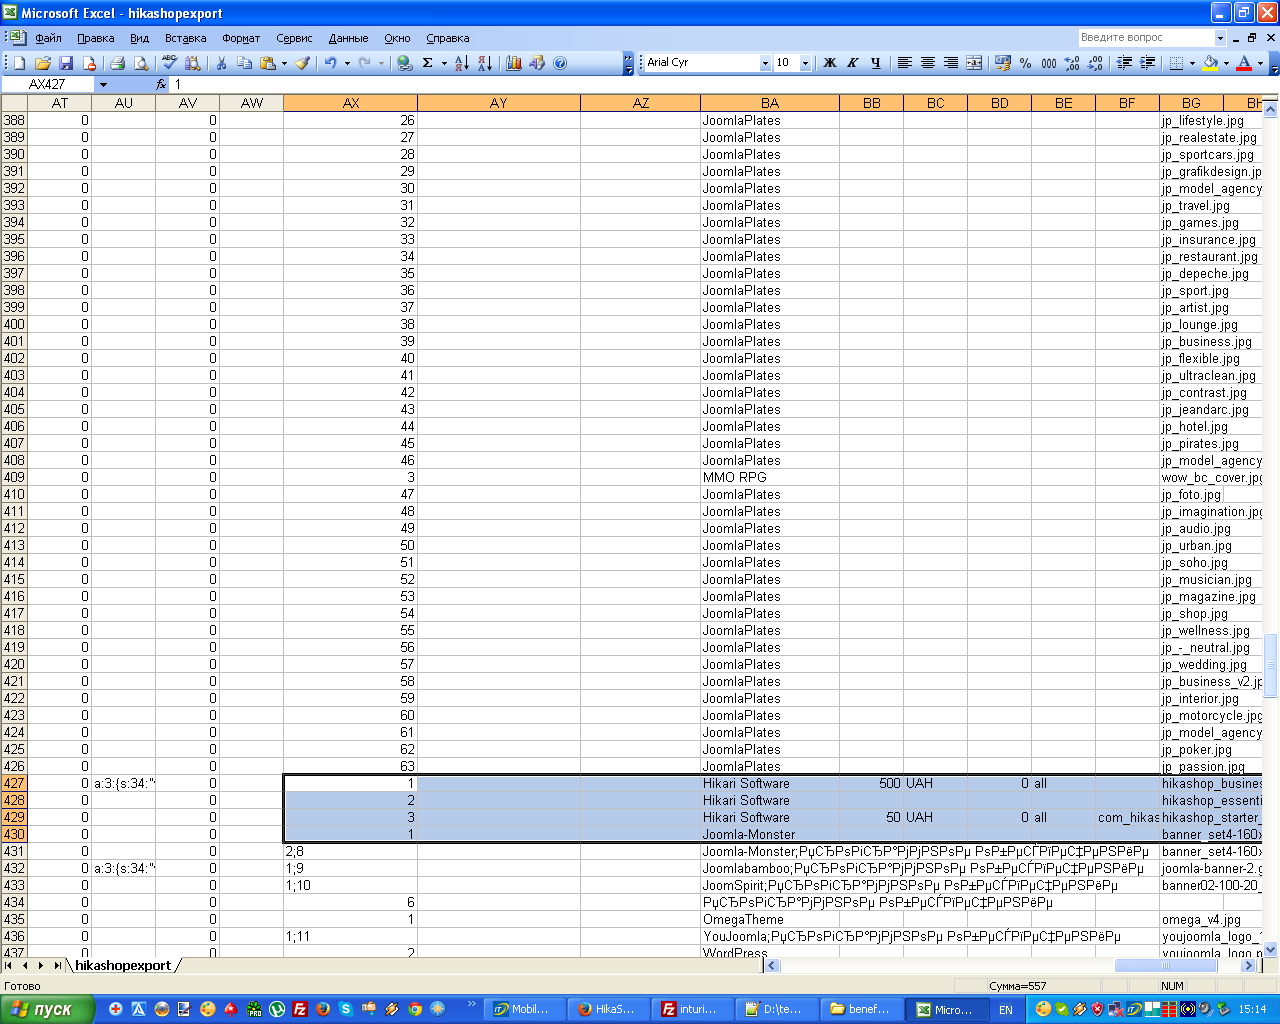Viewport: 1280px width, 1024px height.
Task: Click the Print toolbar icon
Action: 117,63
